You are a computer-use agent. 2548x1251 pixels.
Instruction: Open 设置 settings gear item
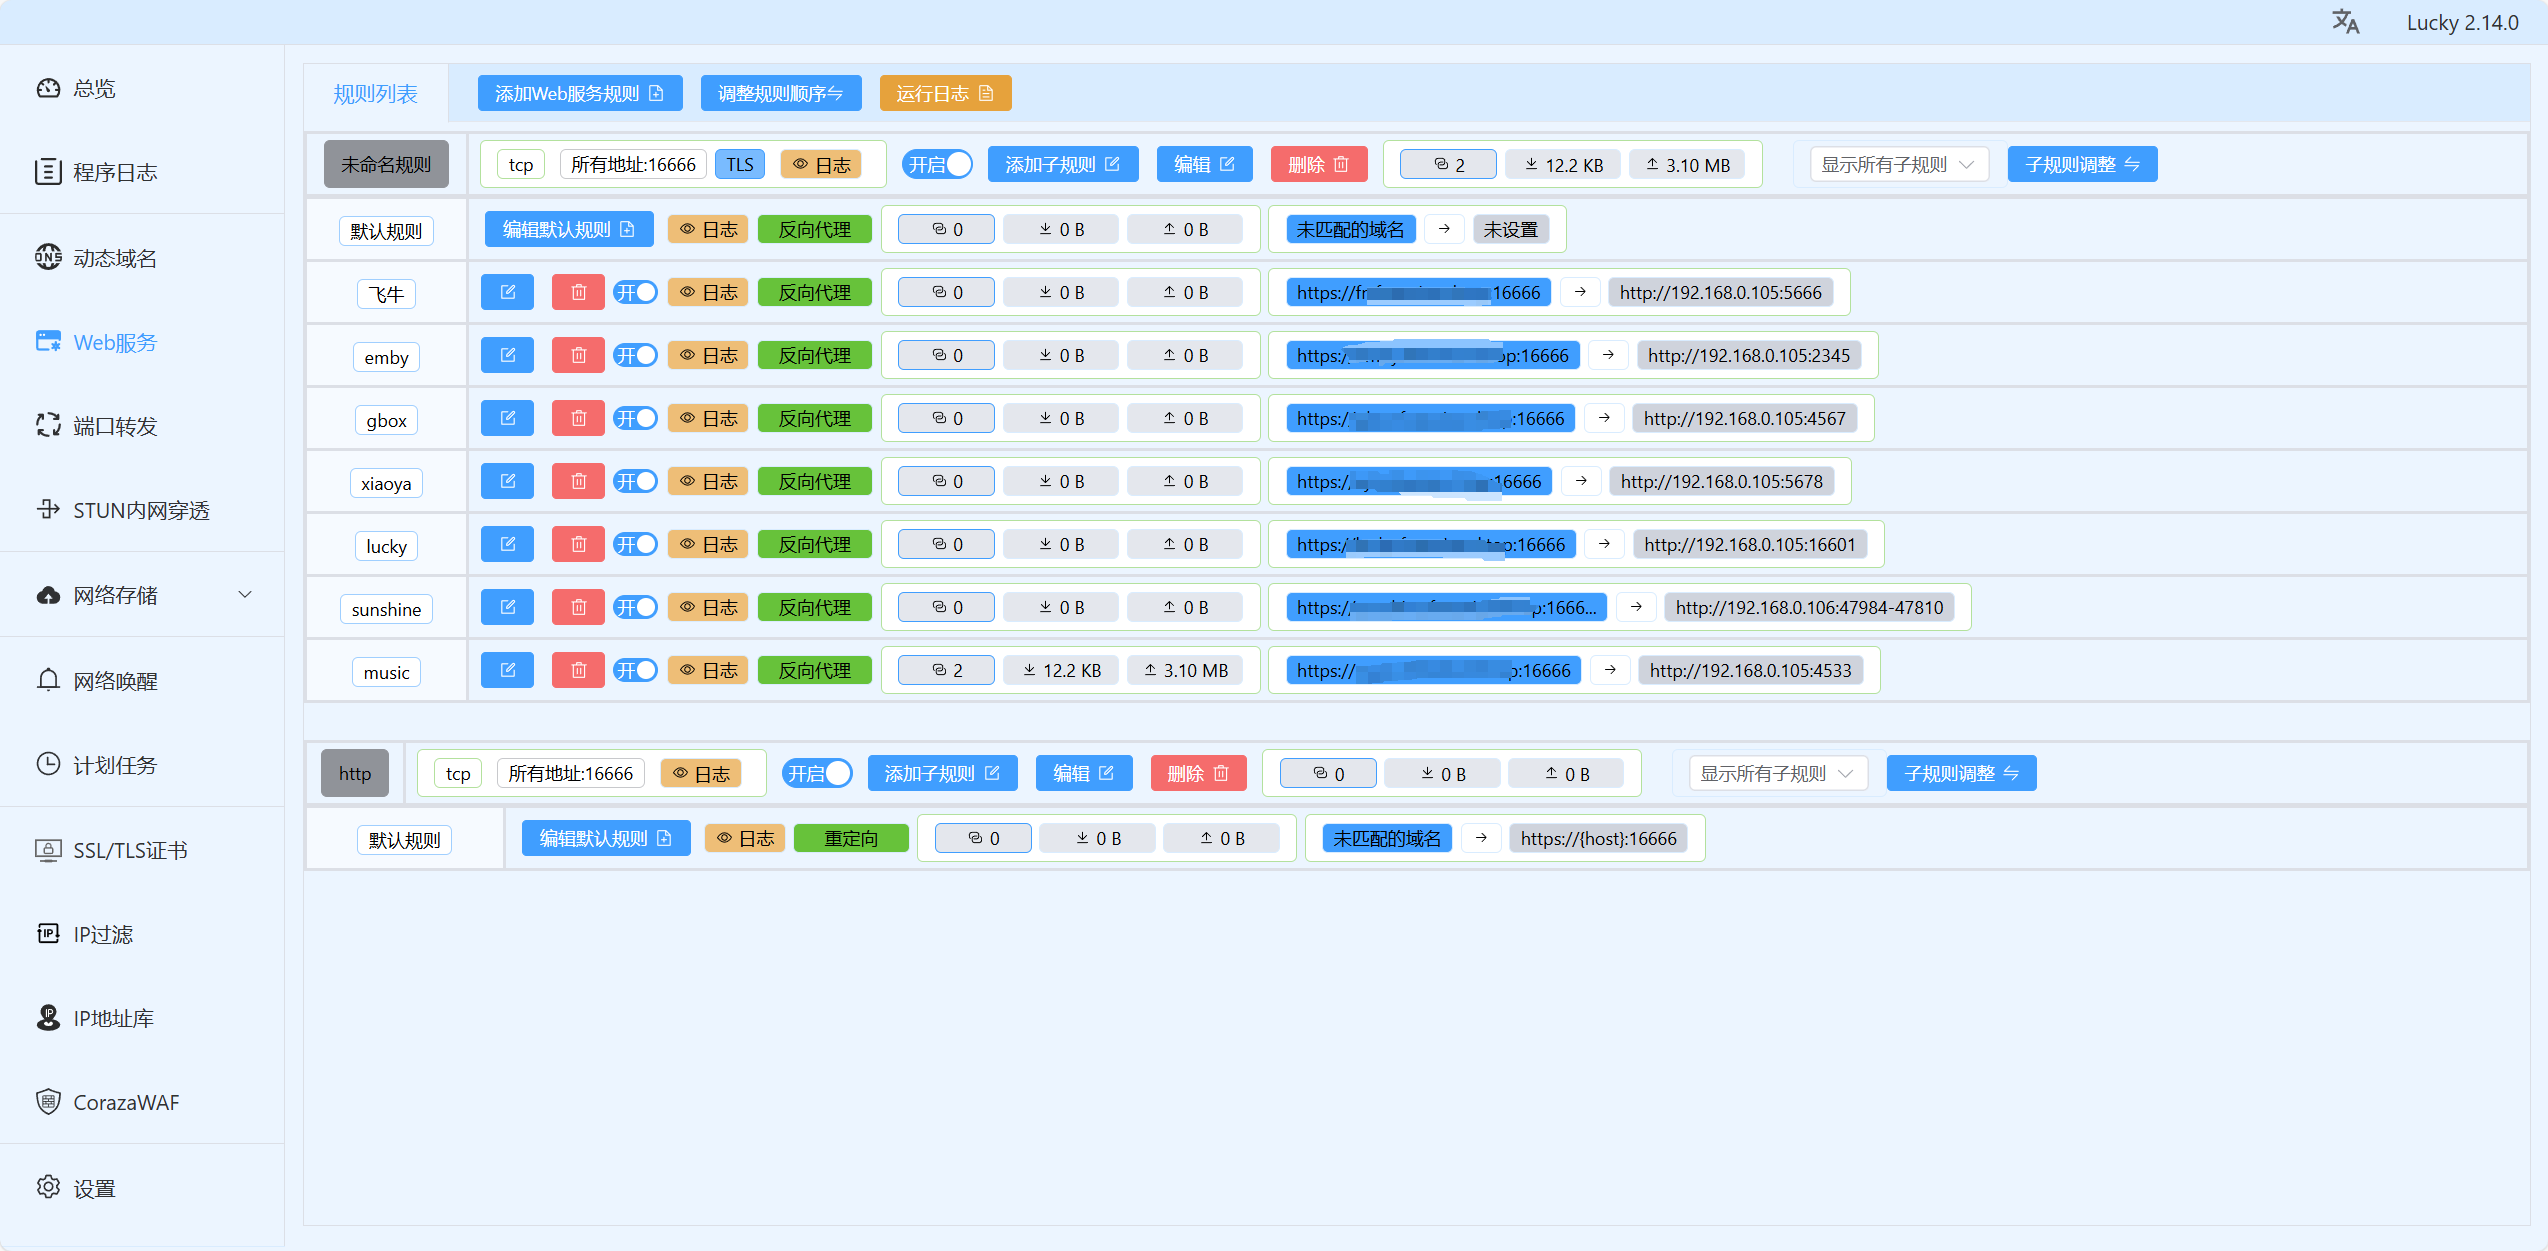tap(141, 1188)
